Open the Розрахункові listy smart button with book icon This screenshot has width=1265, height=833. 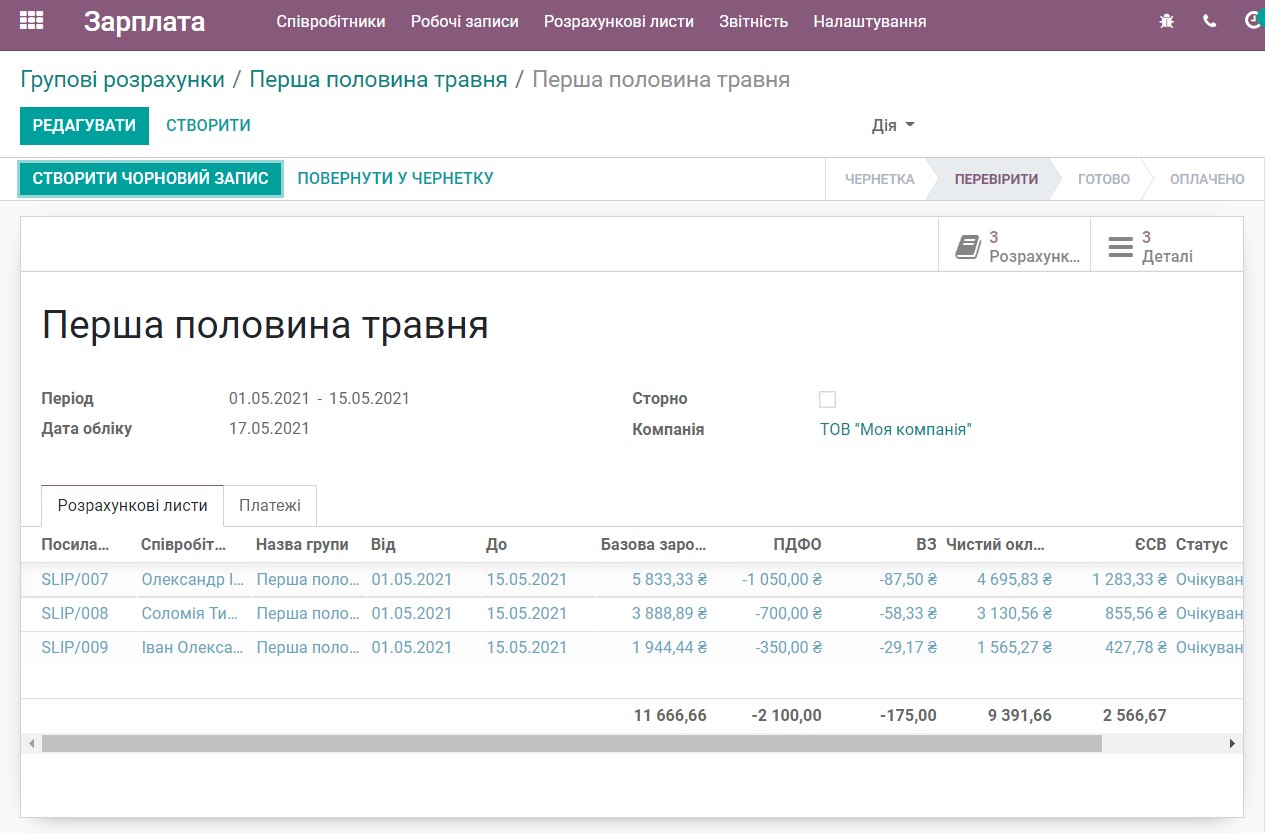[x=1013, y=244]
